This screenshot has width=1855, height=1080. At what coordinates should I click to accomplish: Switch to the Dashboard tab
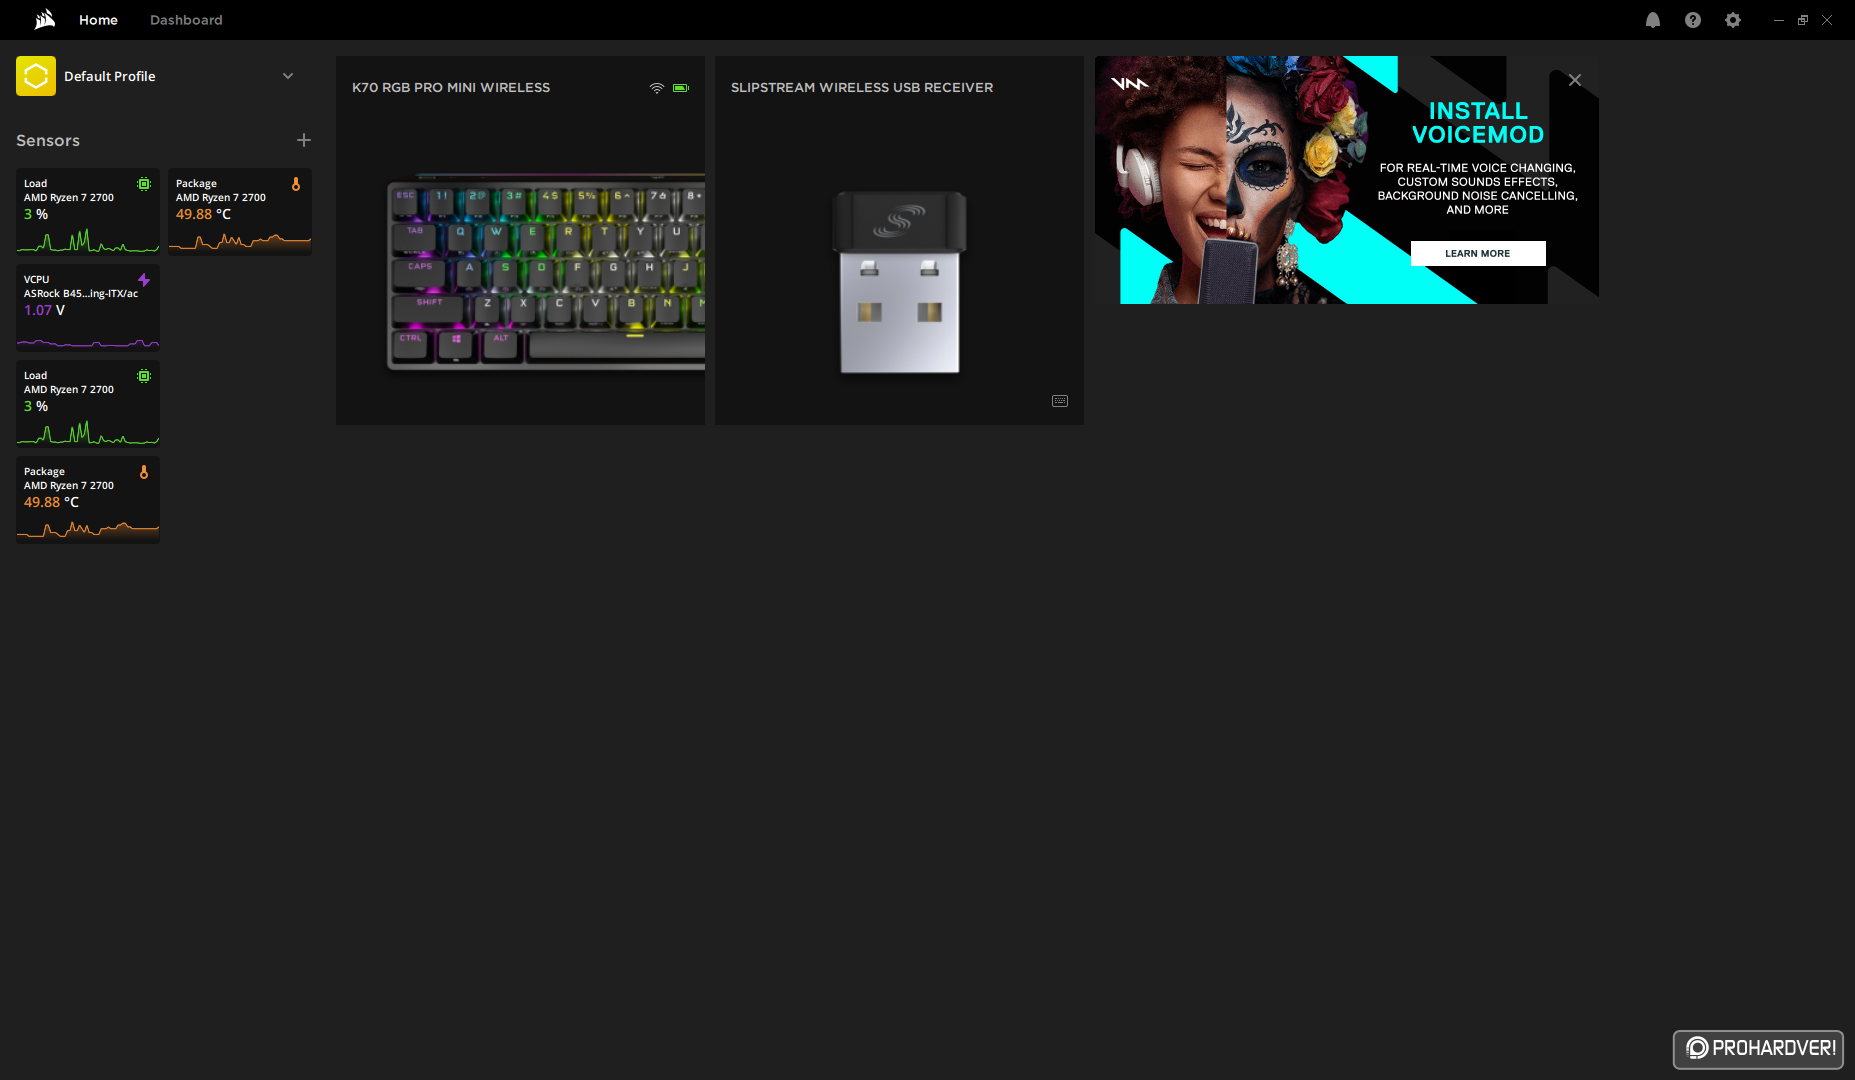(186, 20)
